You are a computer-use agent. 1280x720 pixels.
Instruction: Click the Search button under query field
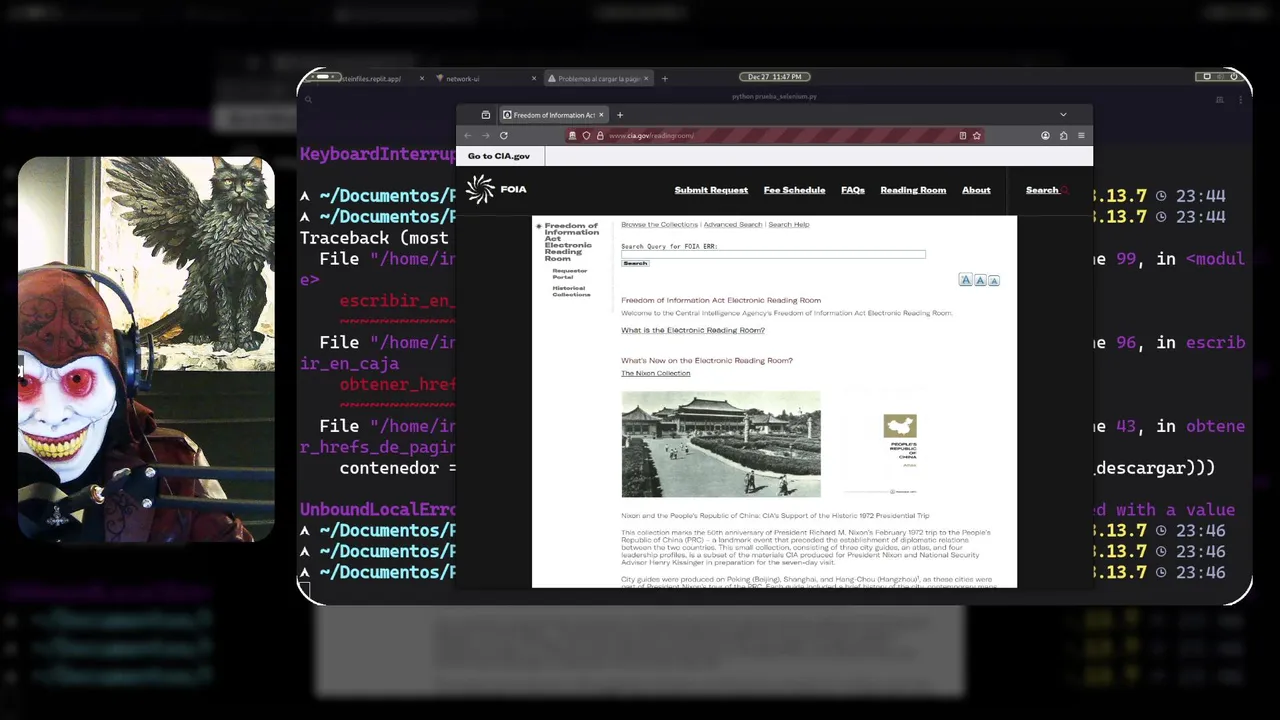tap(635, 264)
